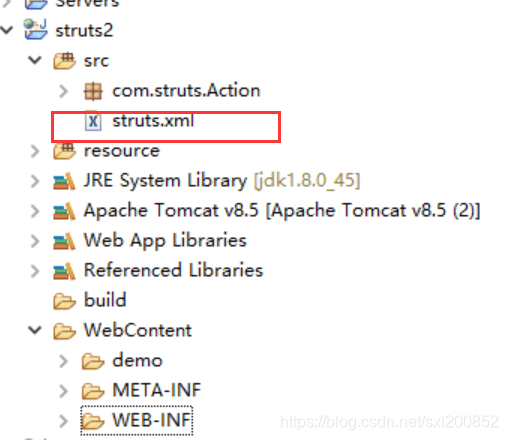Click the Referenced Libraries icon
This screenshot has width=508, height=440.
(x=64, y=271)
